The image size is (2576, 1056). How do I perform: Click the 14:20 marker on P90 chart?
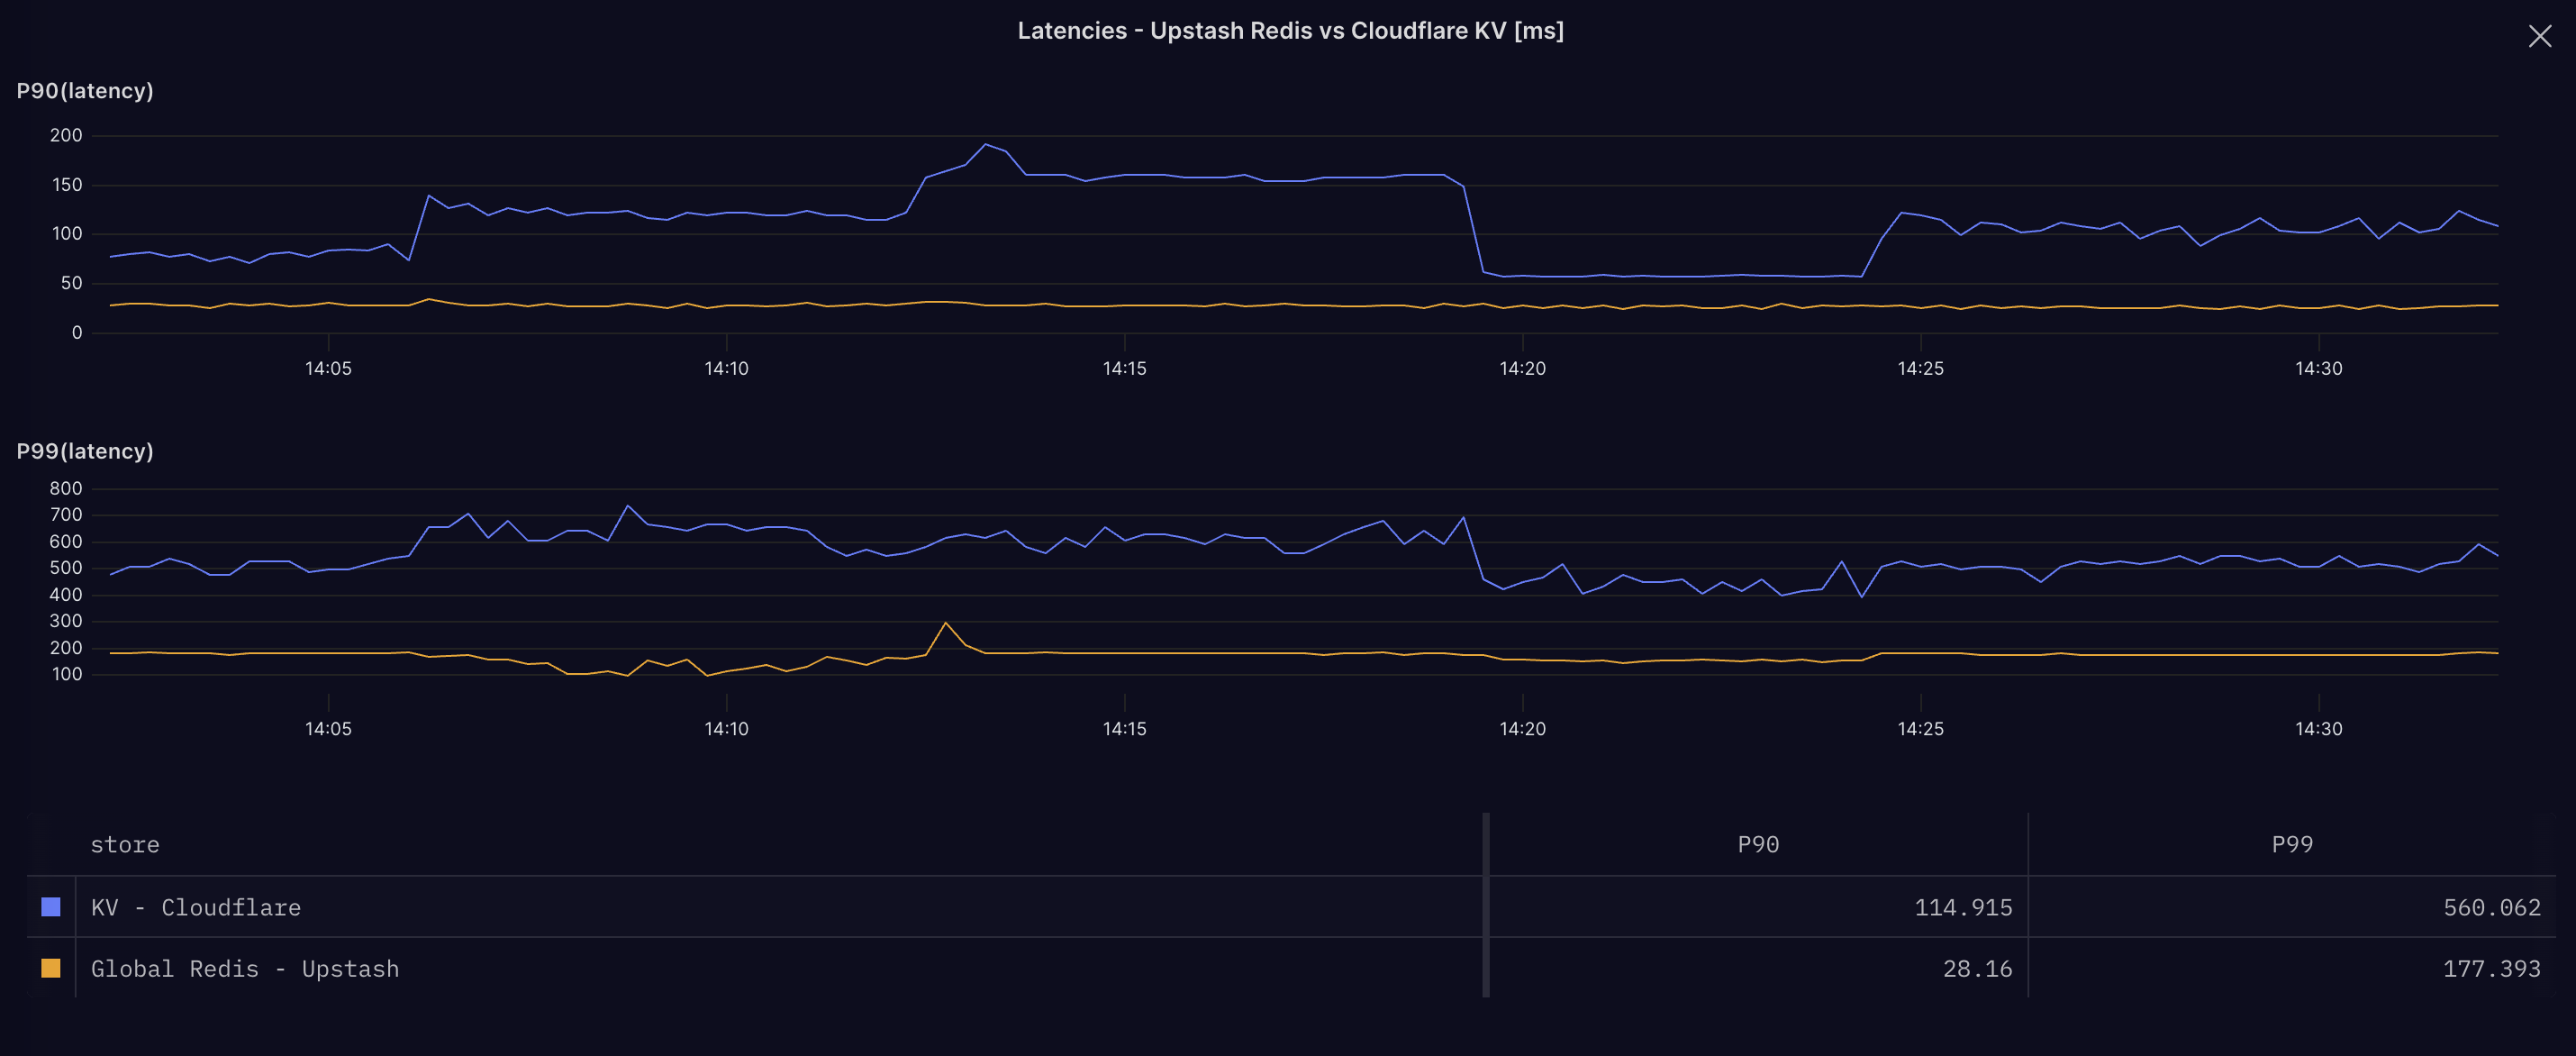[x=1522, y=368]
